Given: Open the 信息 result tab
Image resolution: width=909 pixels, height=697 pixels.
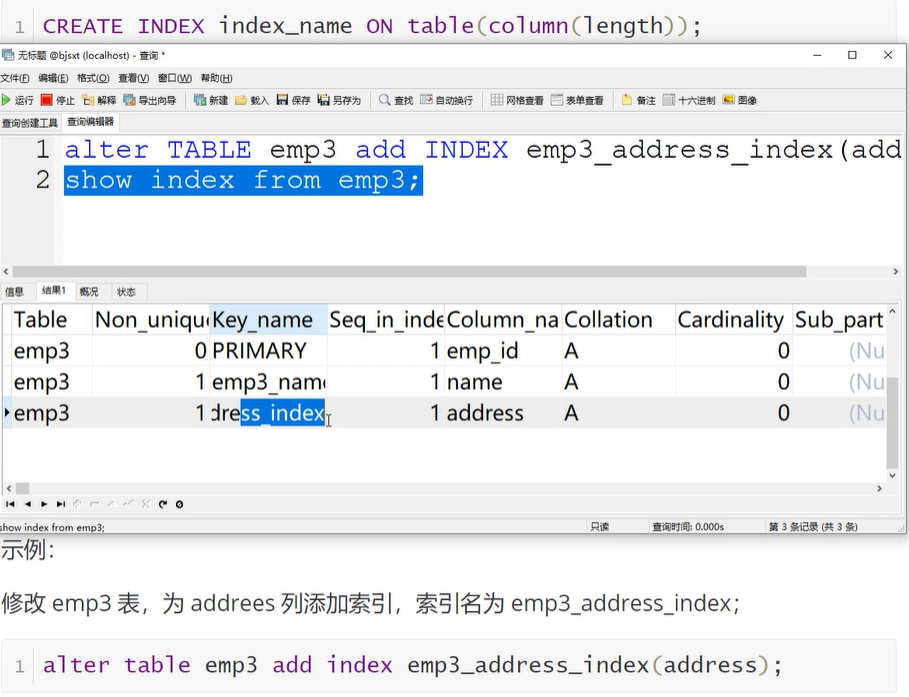Looking at the screenshot, I should click(x=15, y=292).
